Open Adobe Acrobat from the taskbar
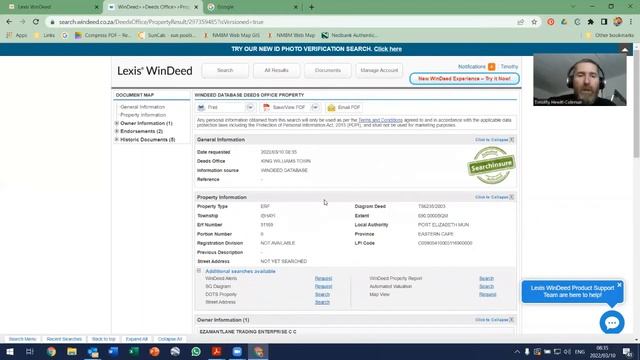The image size is (640, 360). coord(216,351)
